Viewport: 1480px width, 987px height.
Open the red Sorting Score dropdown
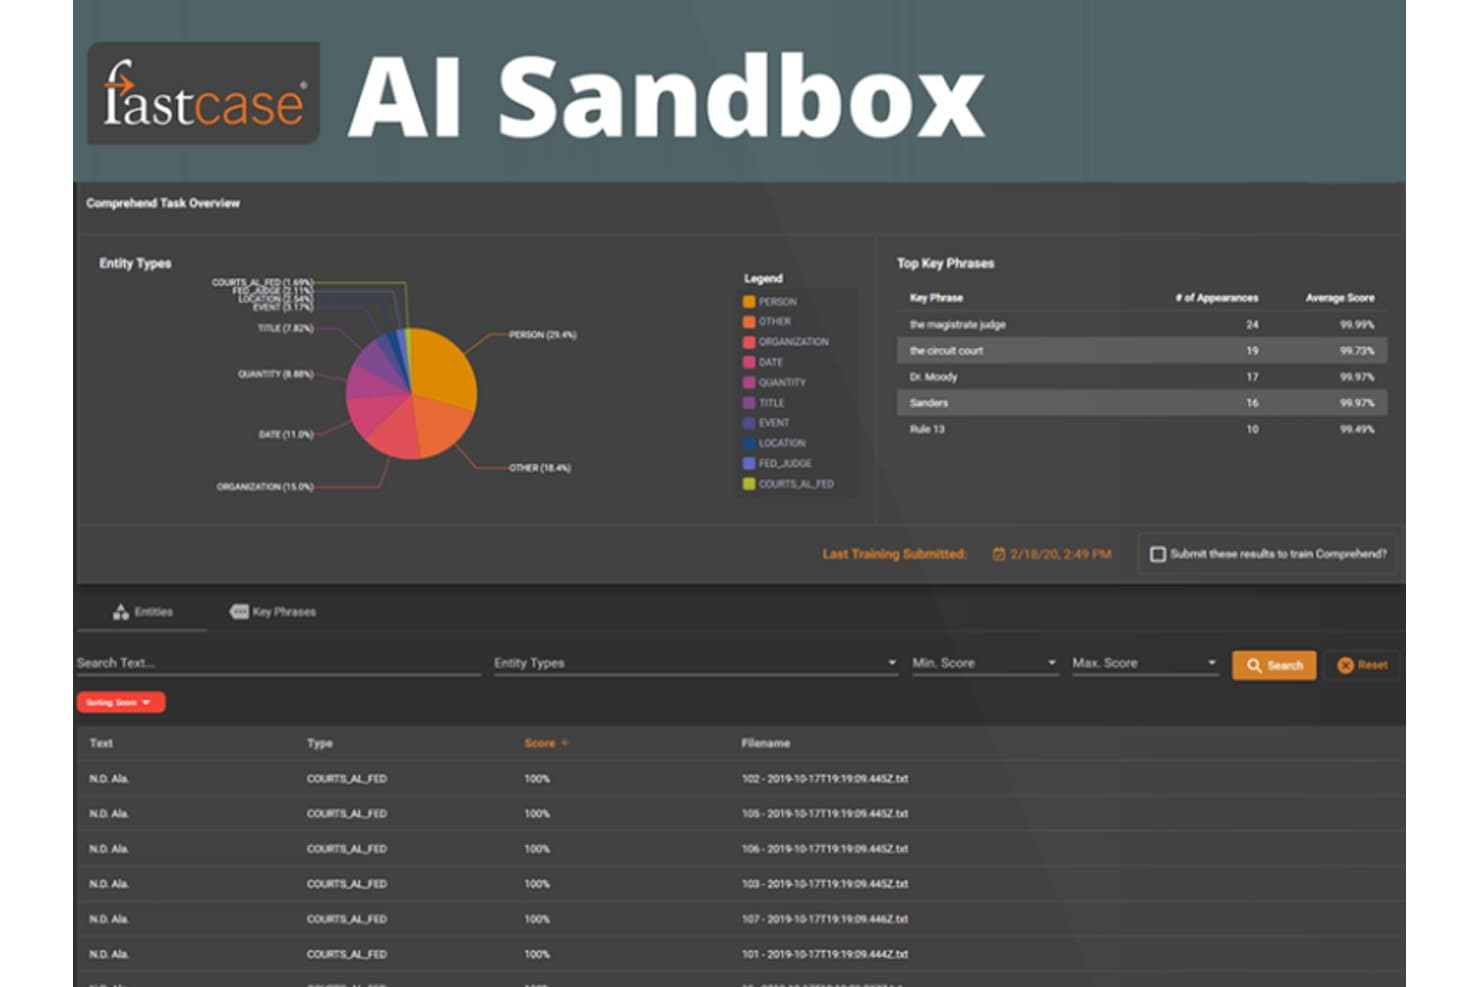tap(120, 702)
